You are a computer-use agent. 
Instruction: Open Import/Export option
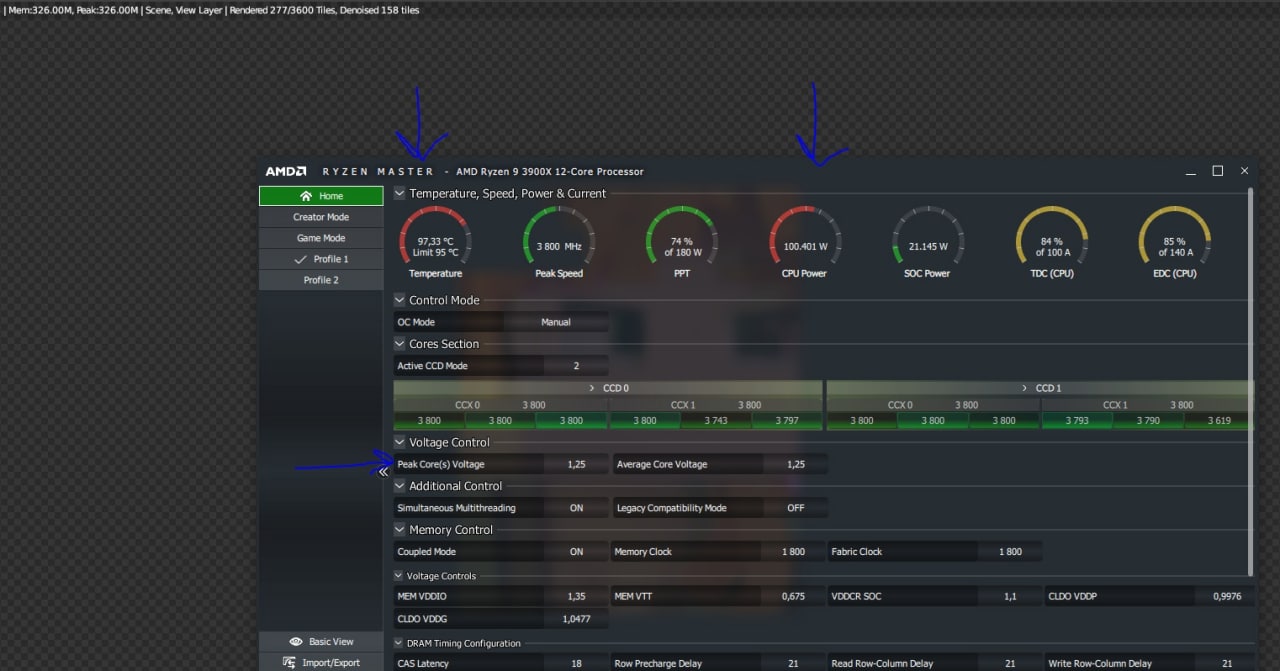pyautogui.click(x=321, y=663)
